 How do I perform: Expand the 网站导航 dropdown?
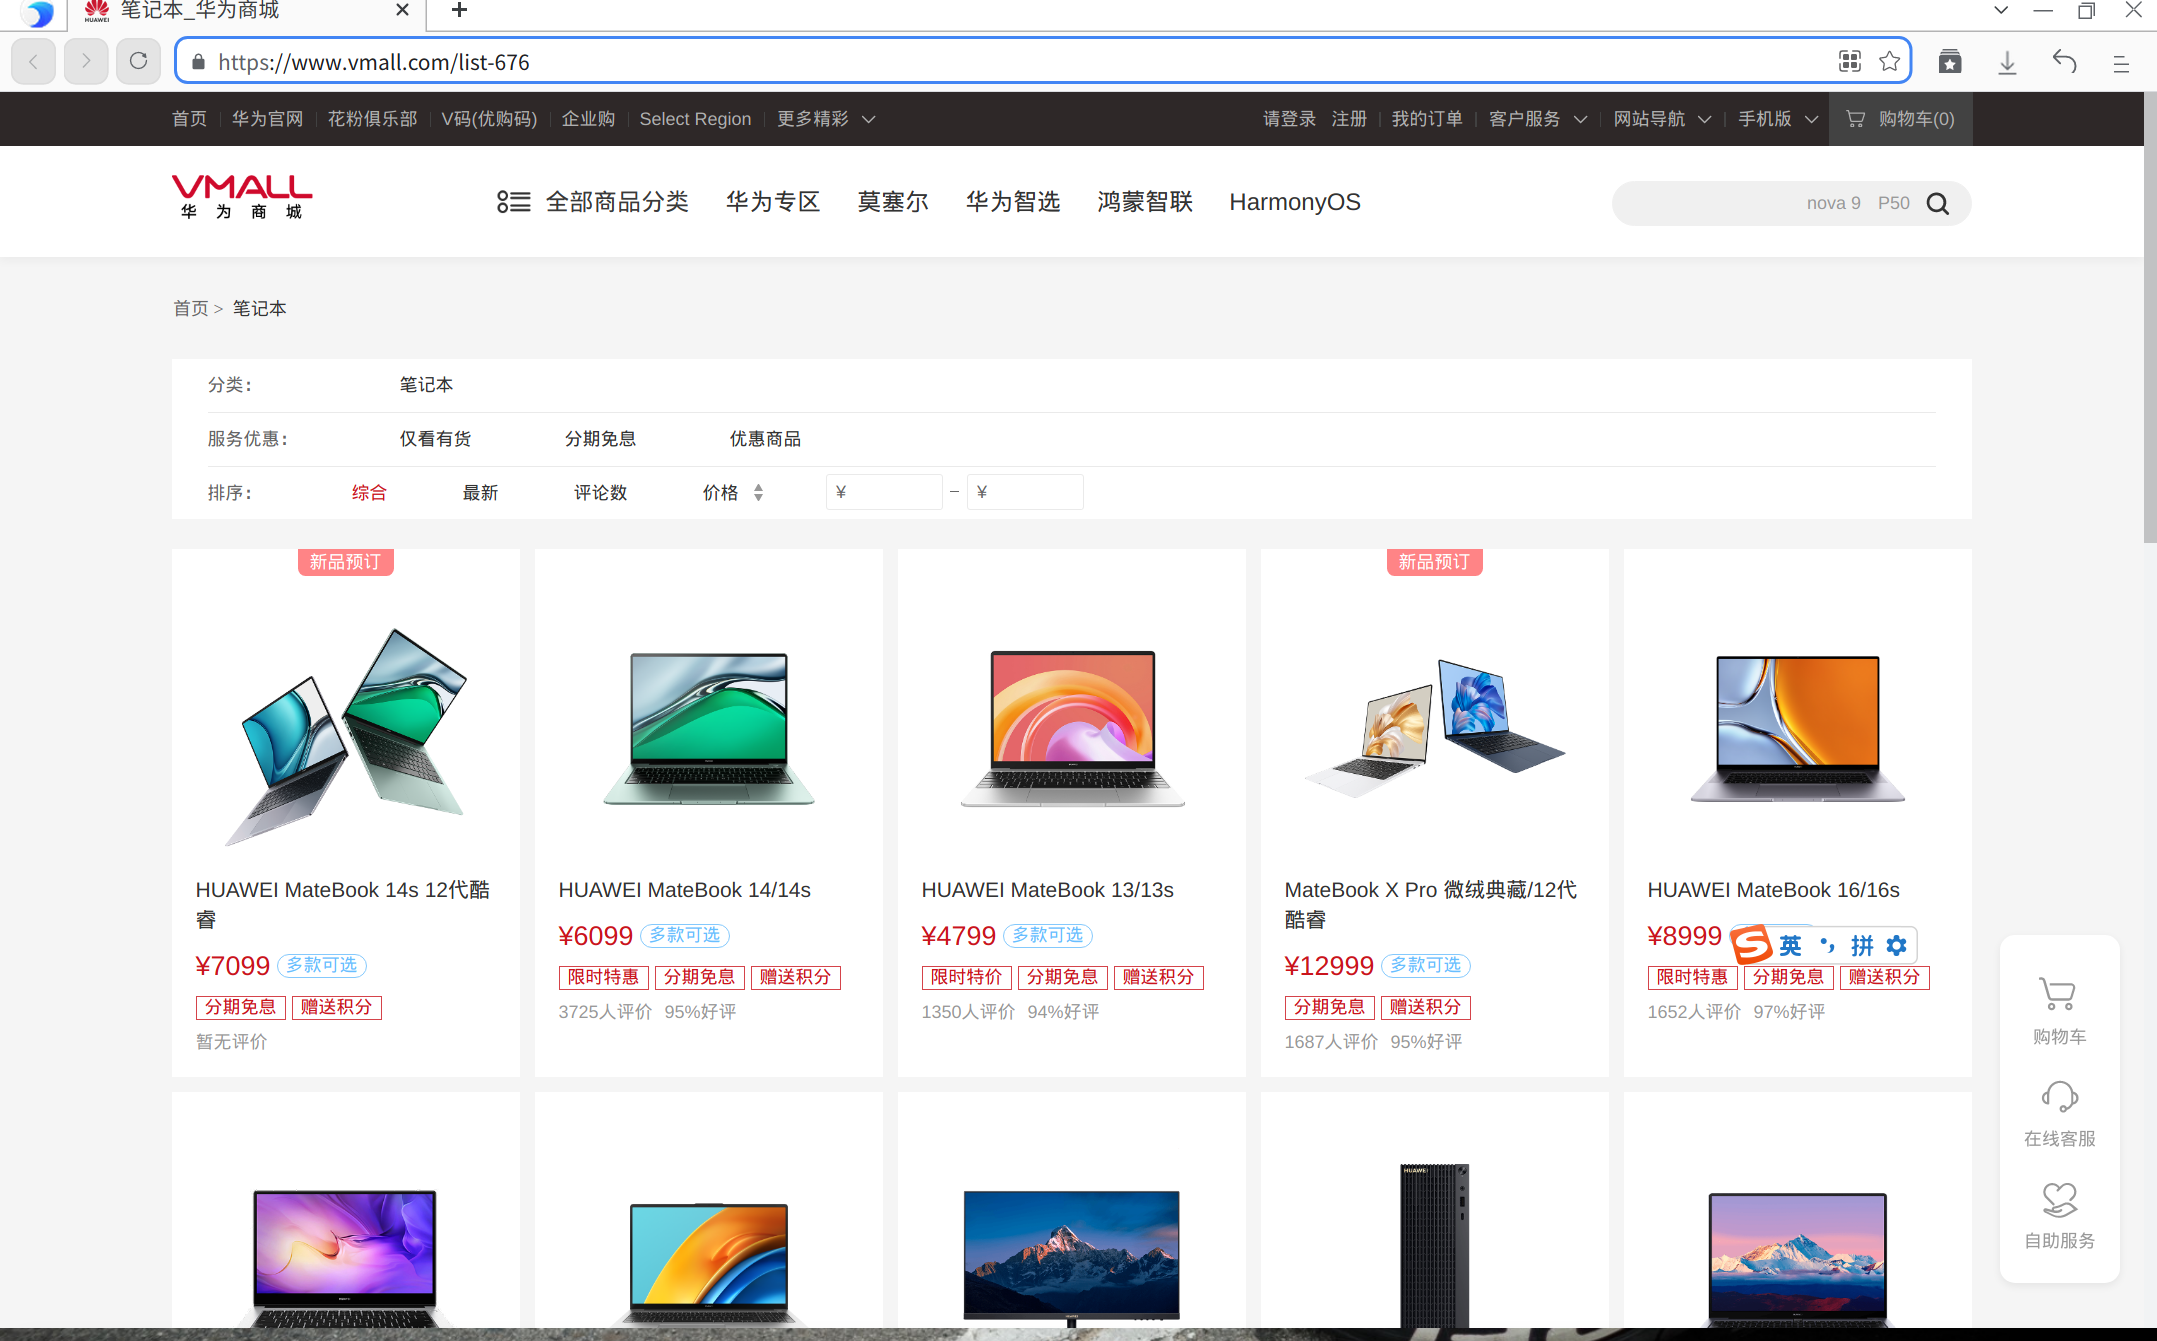[1661, 119]
